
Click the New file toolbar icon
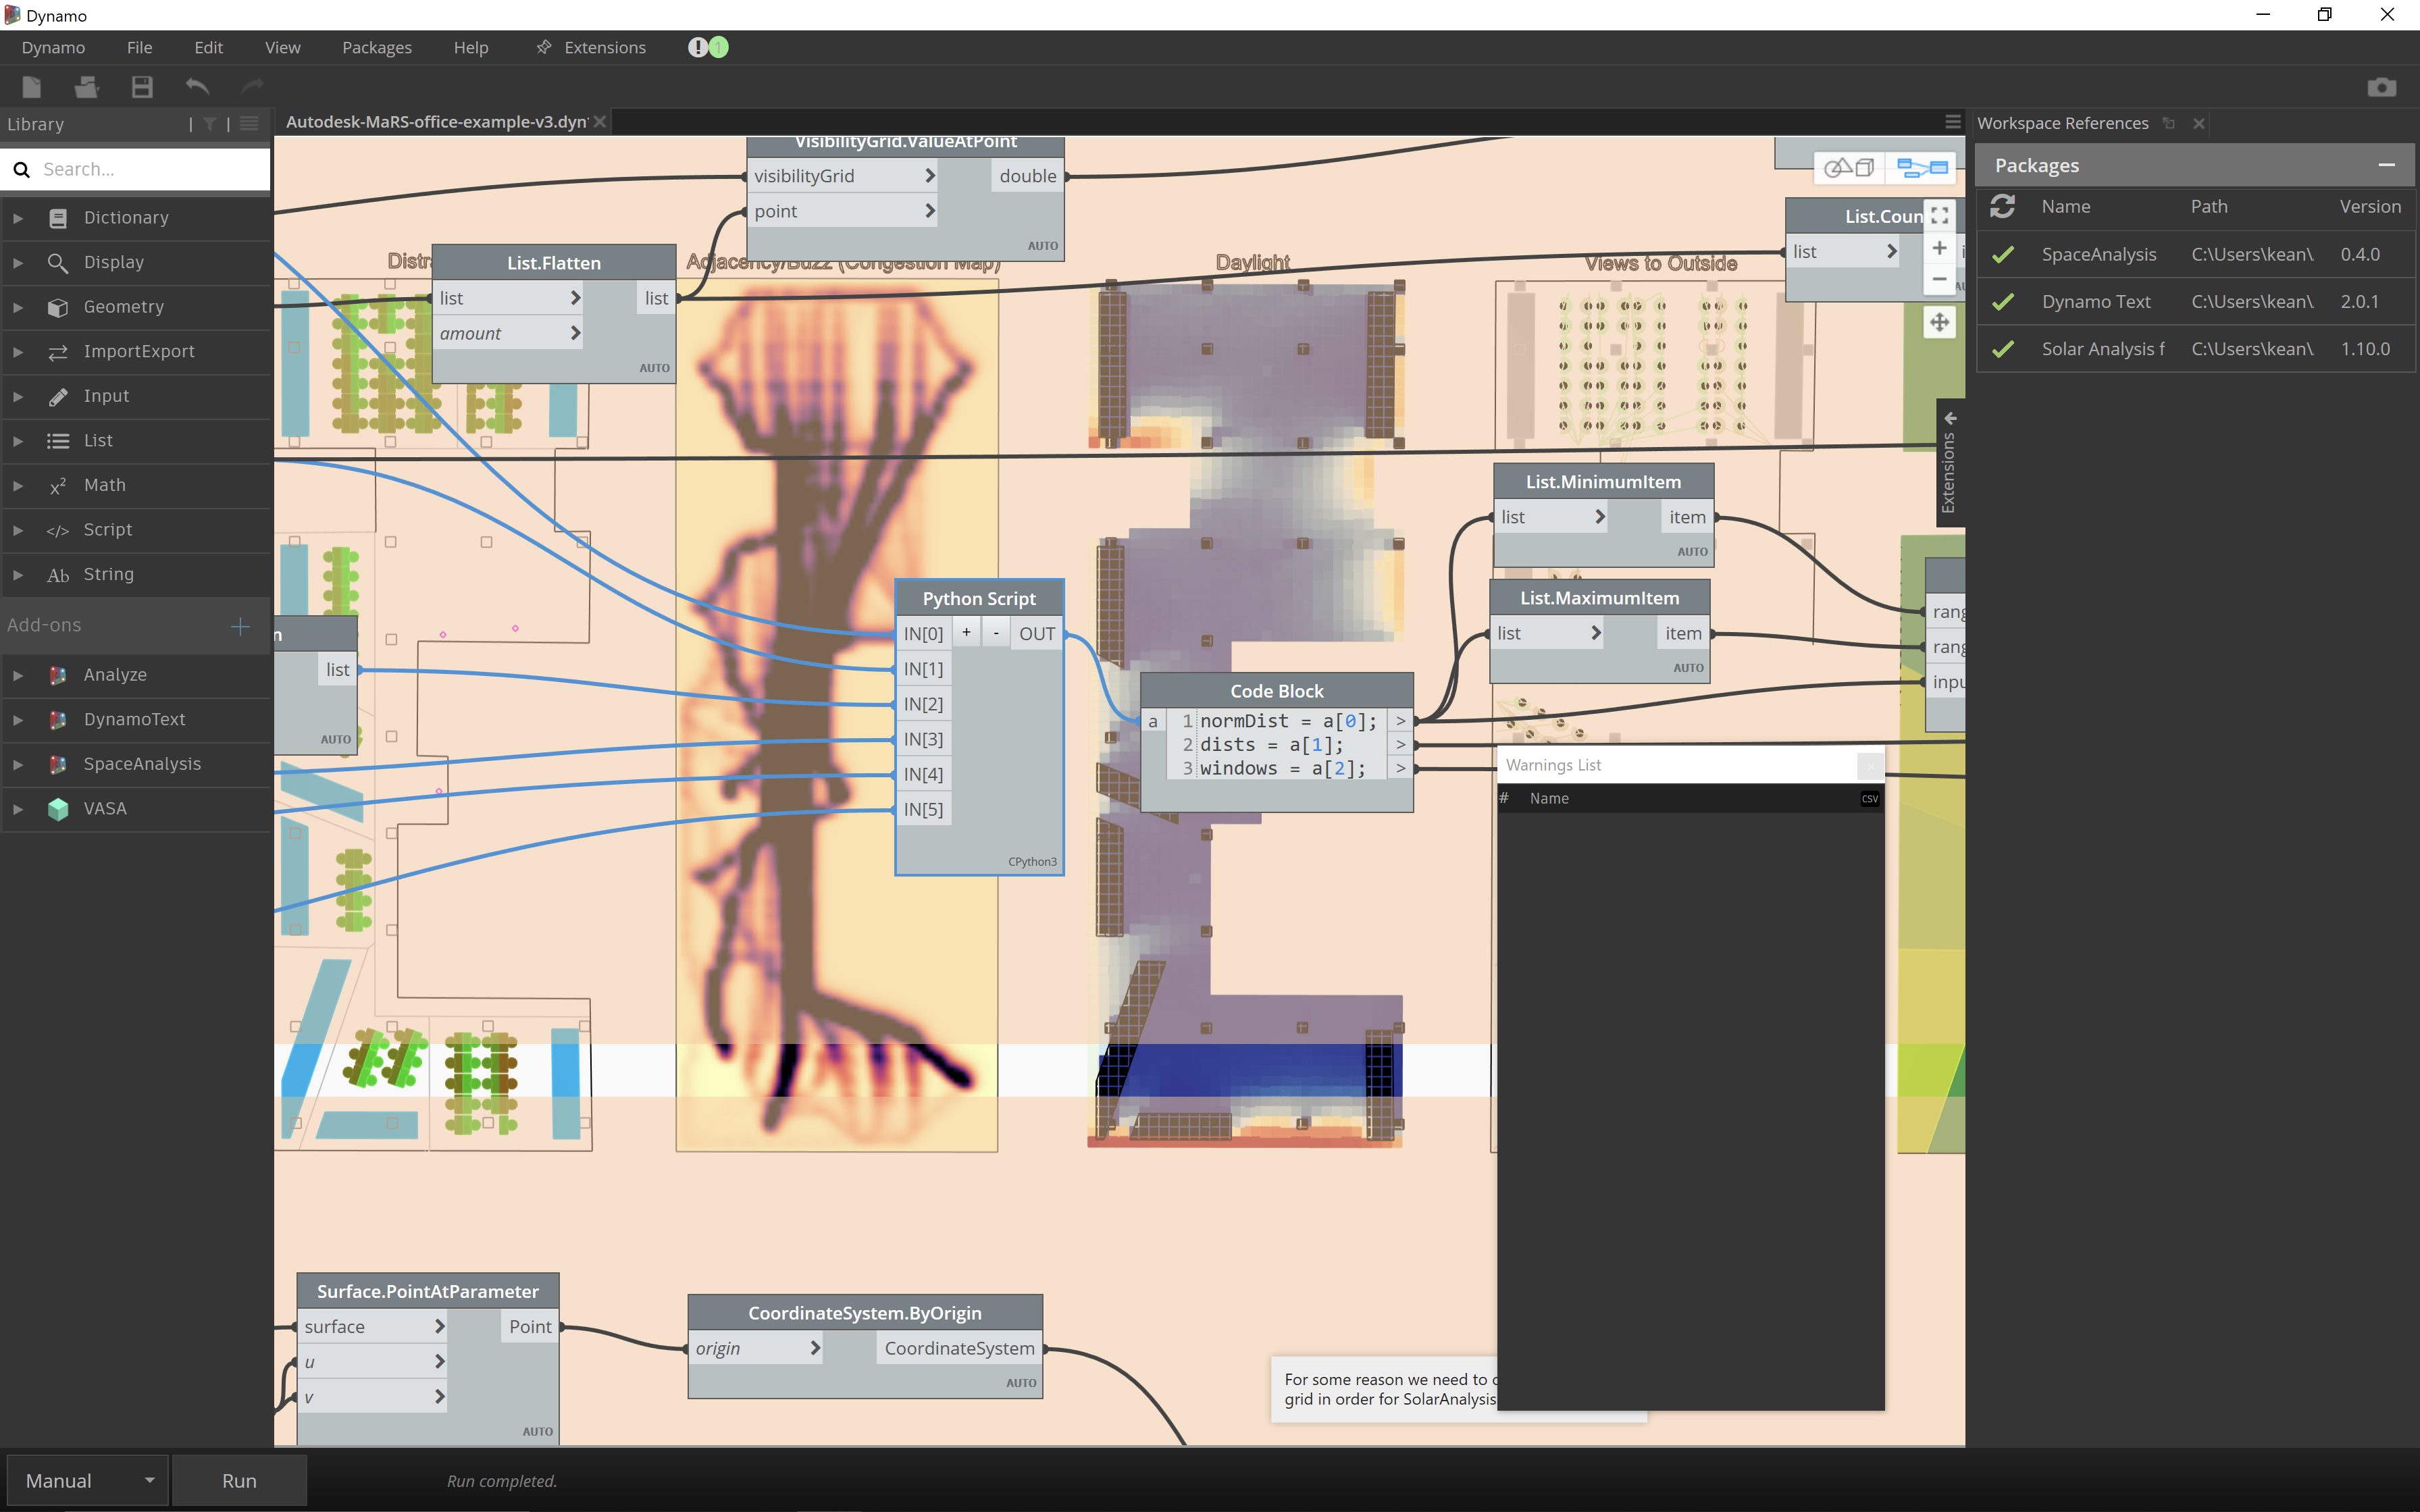pyautogui.click(x=31, y=87)
